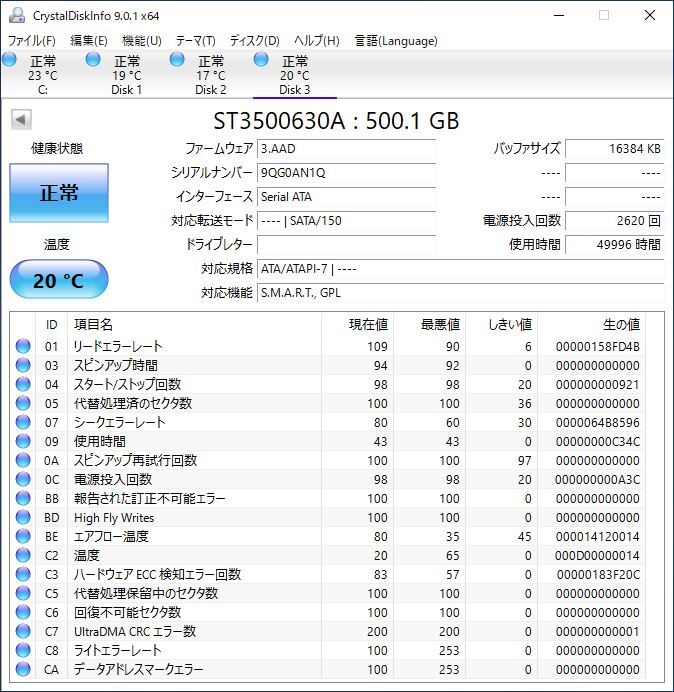Click the power-on hours value 49996 時間

pyautogui.click(x=614, y=244)
